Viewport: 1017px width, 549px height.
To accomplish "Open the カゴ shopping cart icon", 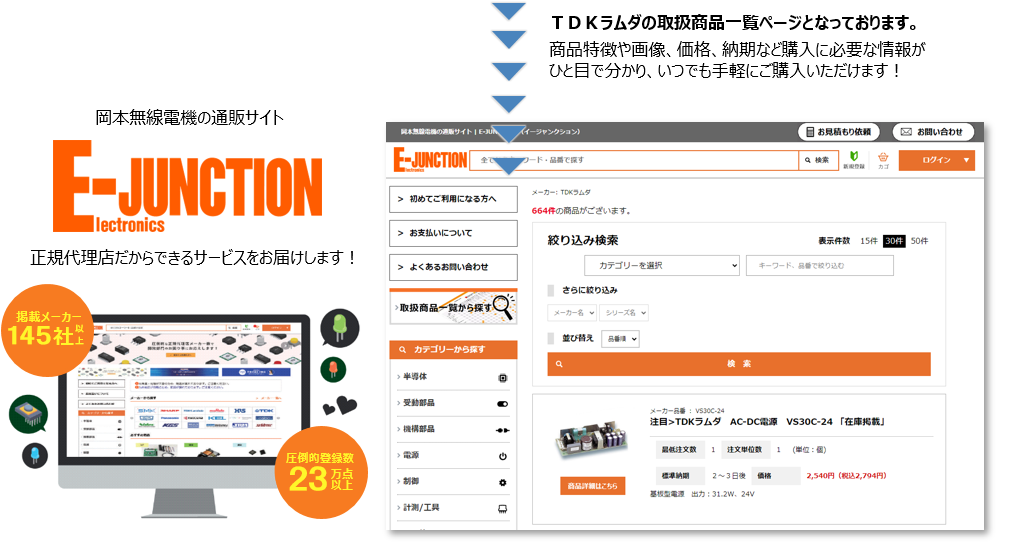I will (x=883, y=160).
